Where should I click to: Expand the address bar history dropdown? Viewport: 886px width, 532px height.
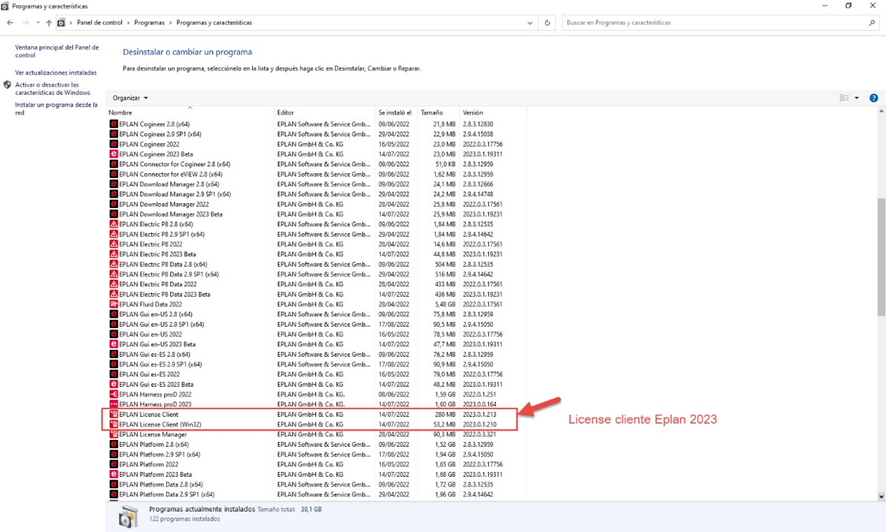pos(531,22)
